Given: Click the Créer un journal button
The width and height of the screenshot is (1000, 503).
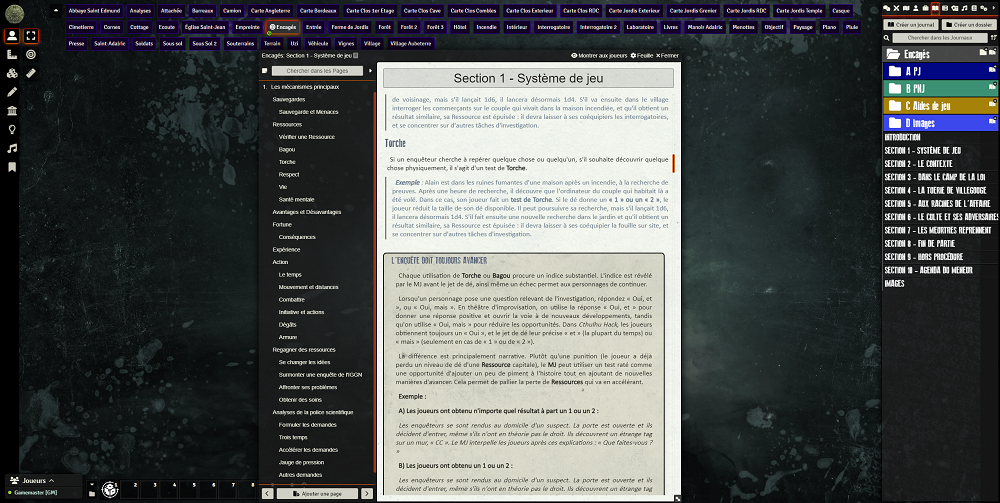Looking at the screenshot, I should click(x=913, y=23).
